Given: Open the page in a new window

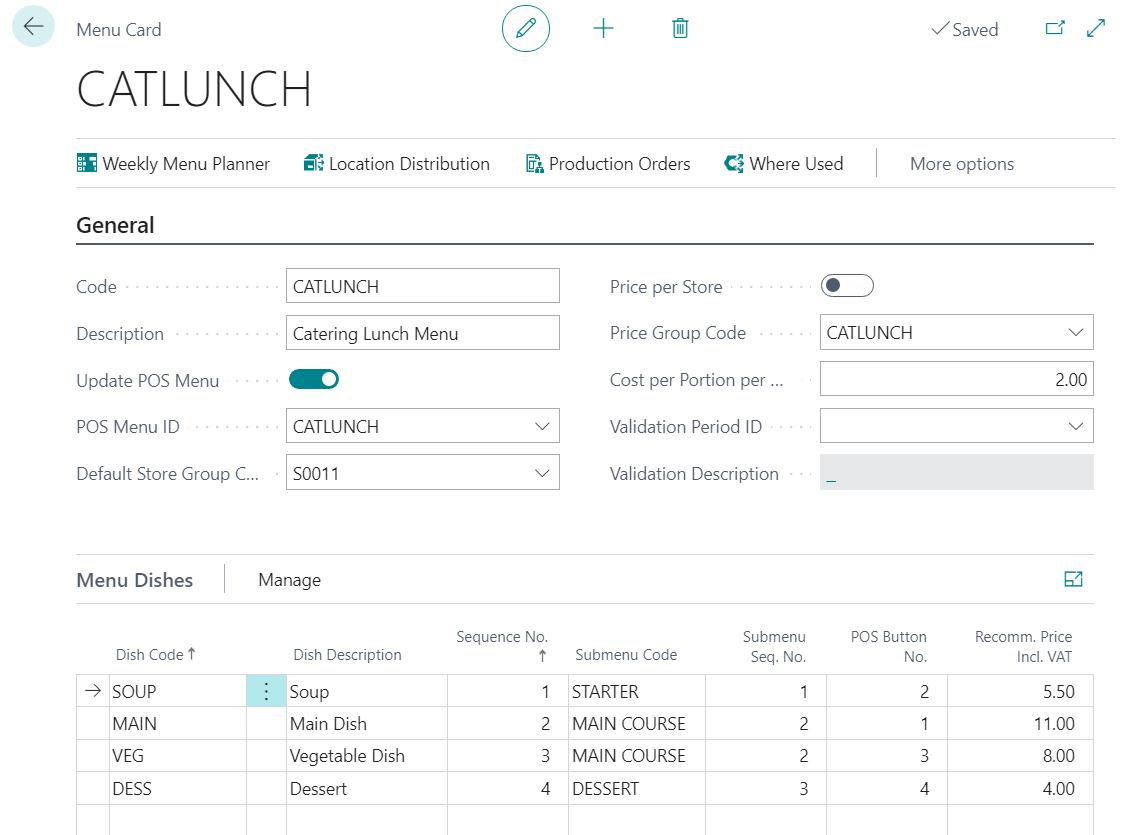Looking at the screenshot, I should click(1055, 29).
